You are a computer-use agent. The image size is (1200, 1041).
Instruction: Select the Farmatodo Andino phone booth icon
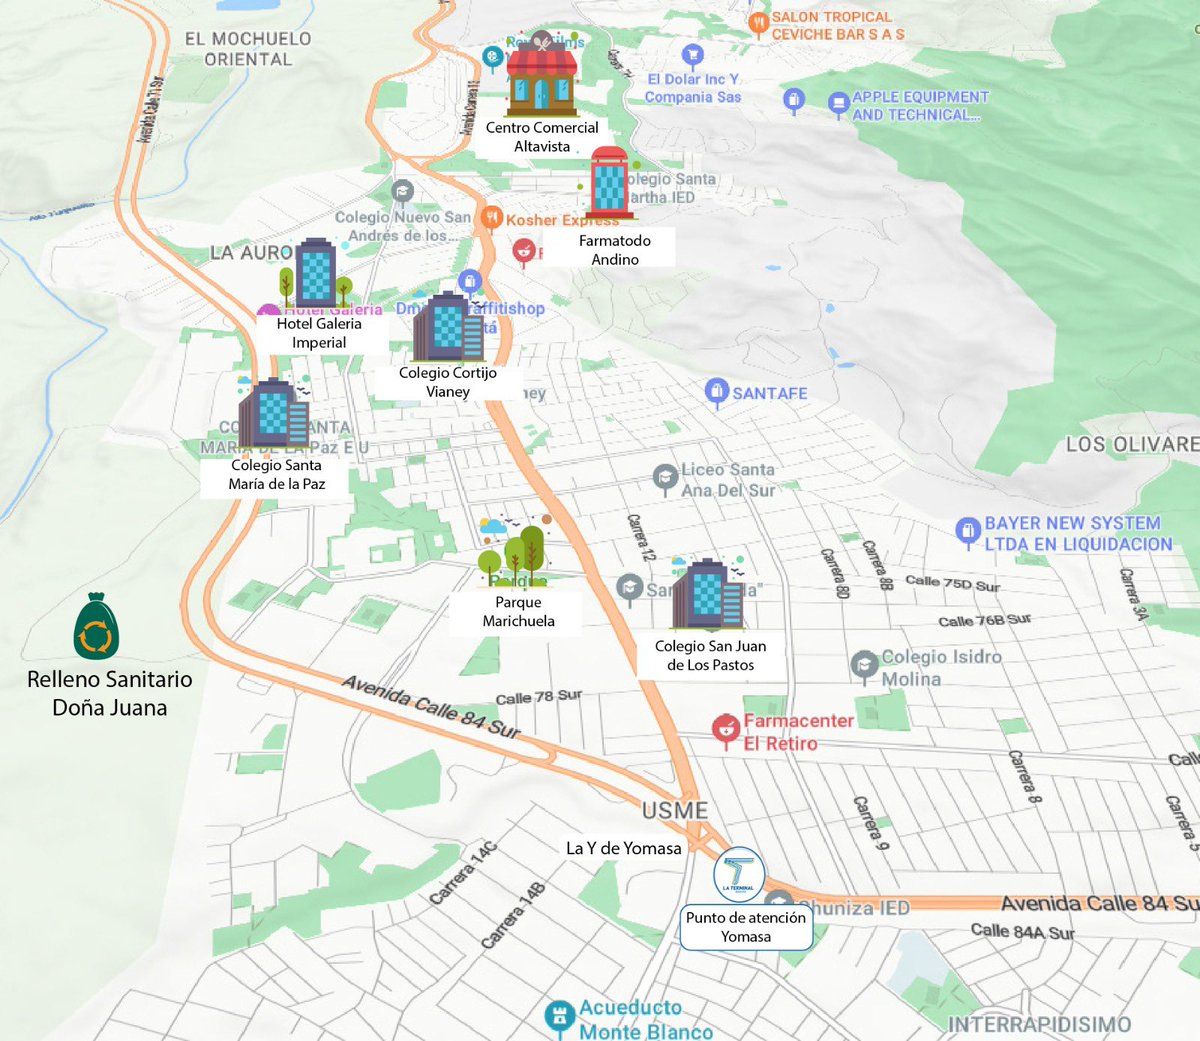[x=610, y=183]
